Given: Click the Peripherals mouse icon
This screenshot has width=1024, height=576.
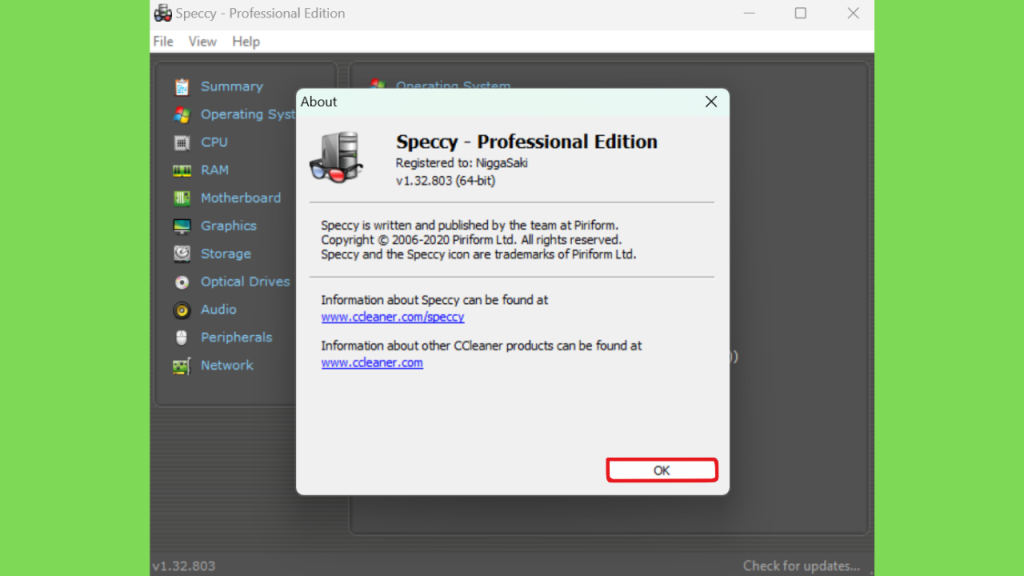Looking at the screenshot, I should [x=182, y=338].
